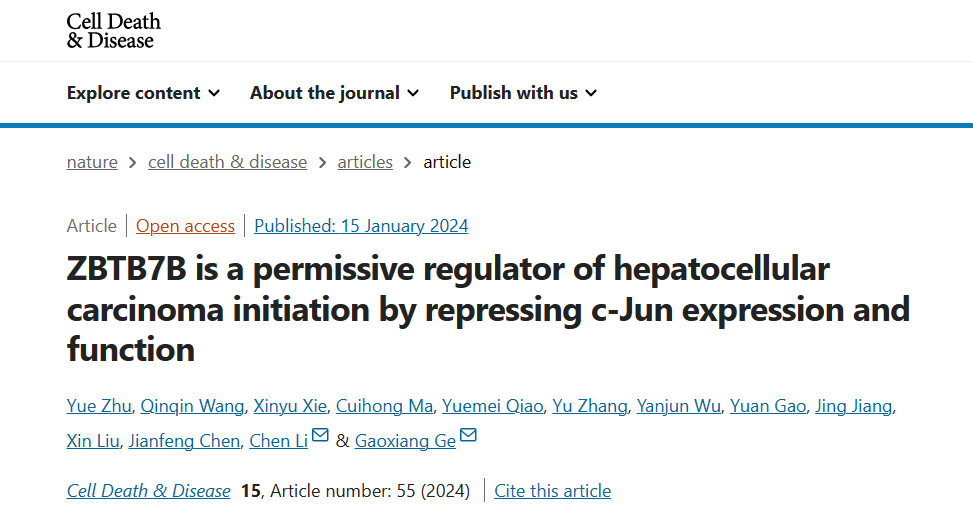The image size is (973, 514).
Task: Expand the Explore content menu
Action: (143, 92)
